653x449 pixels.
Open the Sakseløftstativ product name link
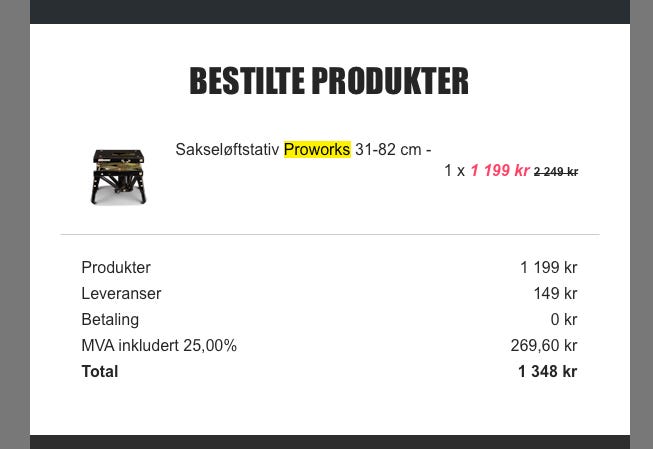tap(227, 150)
